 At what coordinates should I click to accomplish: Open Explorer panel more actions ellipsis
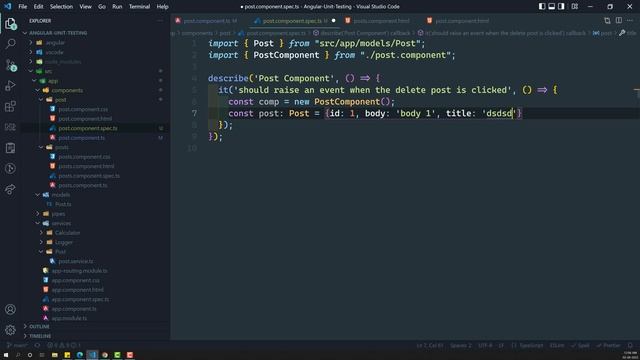(x=160, y=21)
